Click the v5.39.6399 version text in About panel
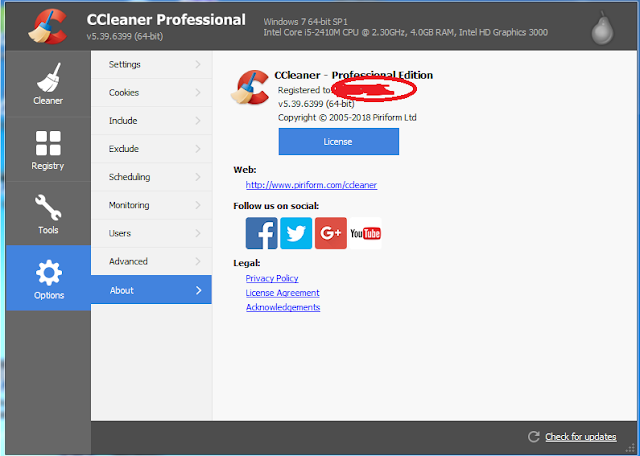 pos(316,104)
